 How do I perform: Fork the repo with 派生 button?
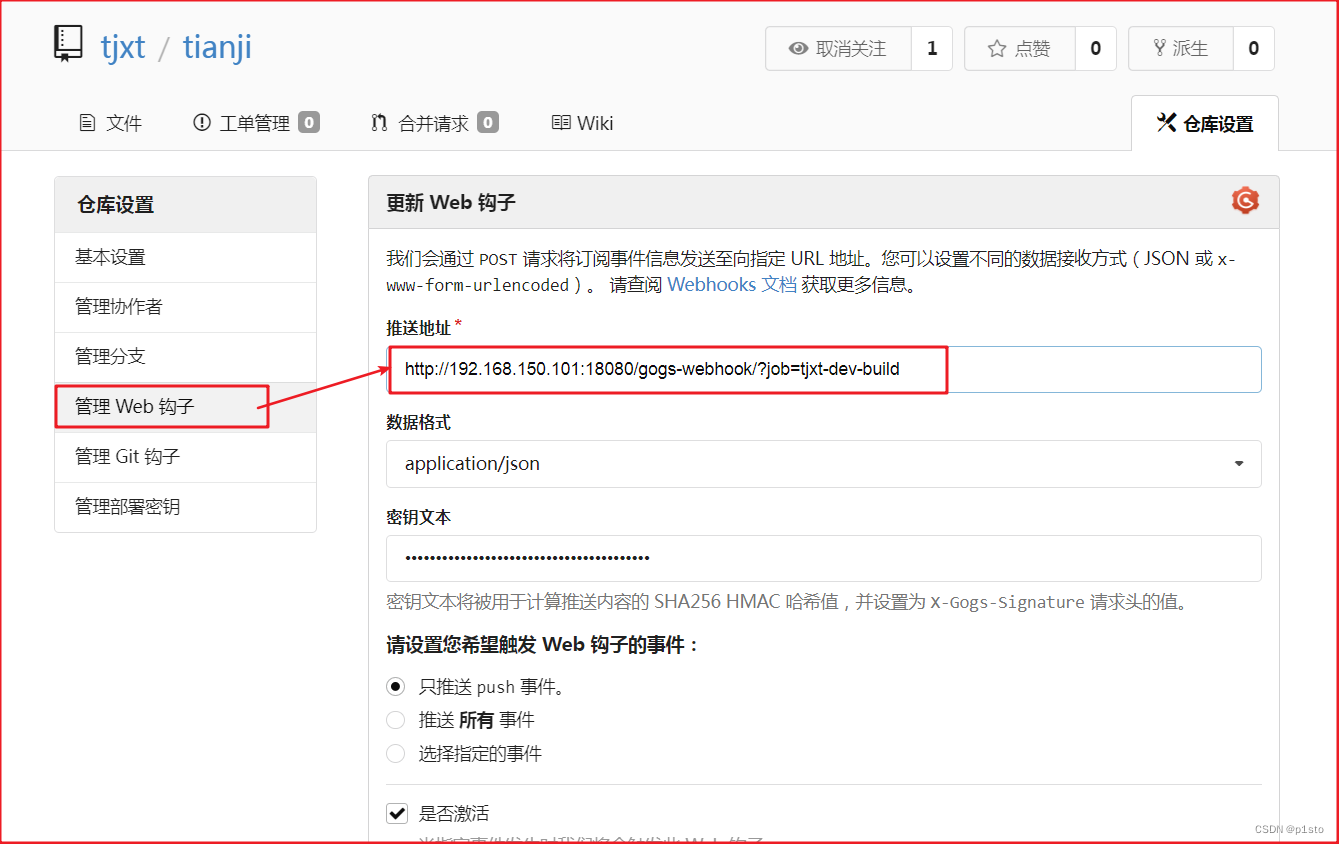(1181, 48)
